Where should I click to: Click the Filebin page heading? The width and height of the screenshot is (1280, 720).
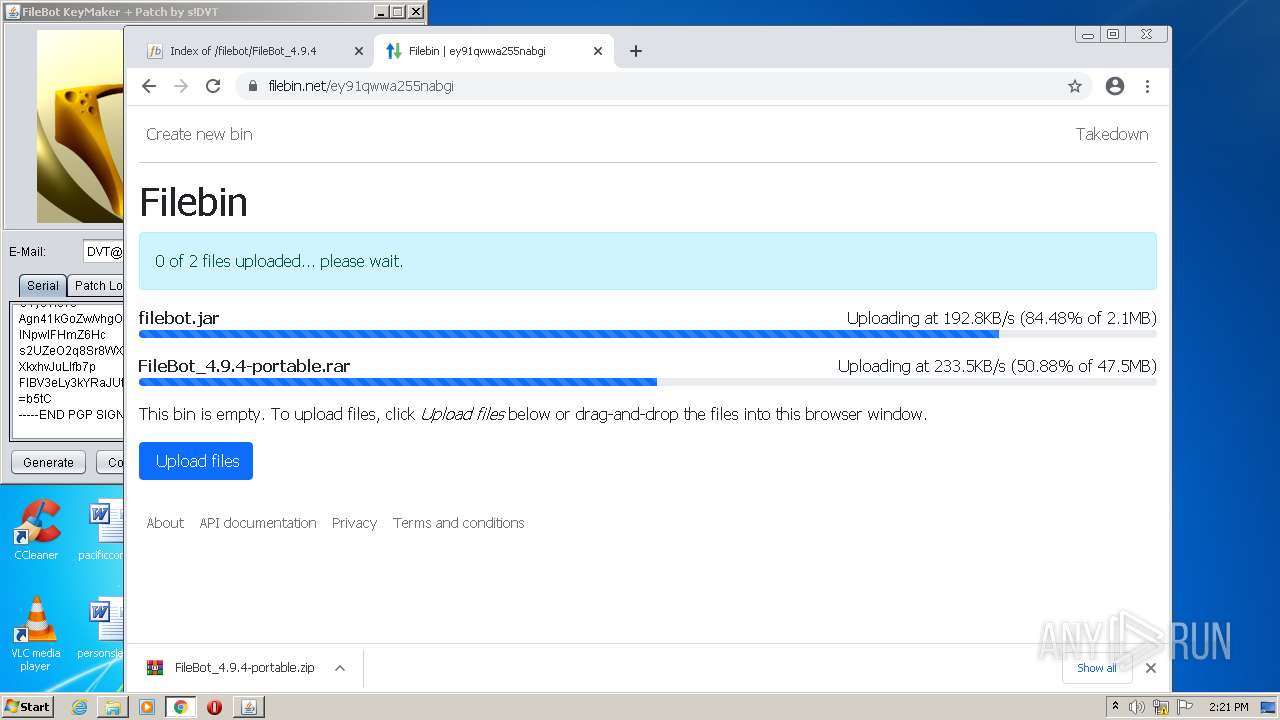(x=193, y=202)
